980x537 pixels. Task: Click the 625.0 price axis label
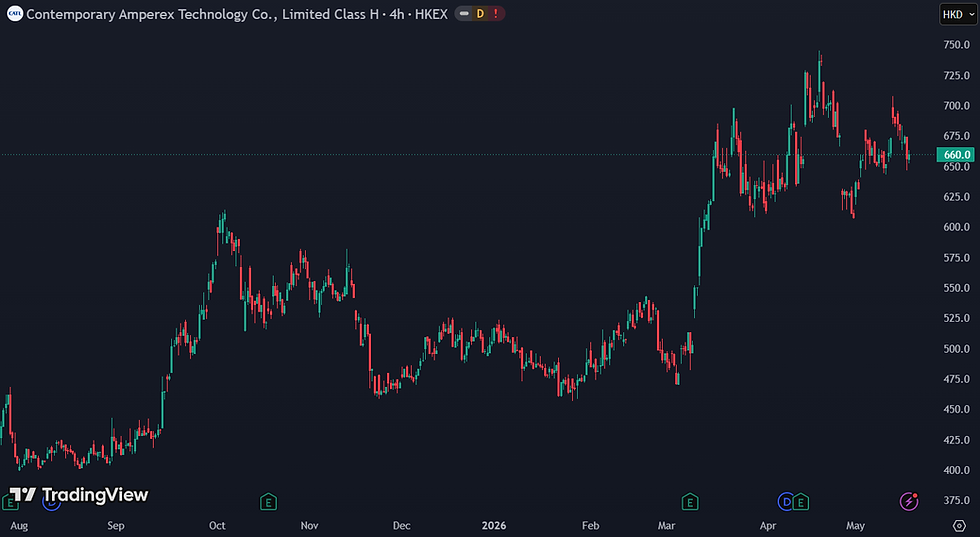956,197
